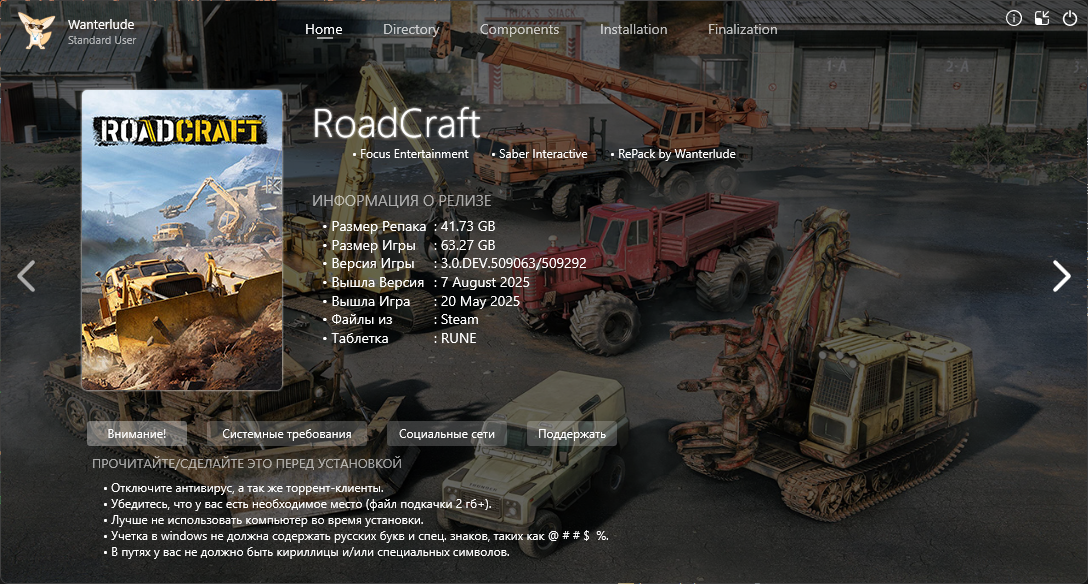Viewport: 1088px width, 584px height.
Task: Click the line about кириллицы in paths
Action: (310, 552)
